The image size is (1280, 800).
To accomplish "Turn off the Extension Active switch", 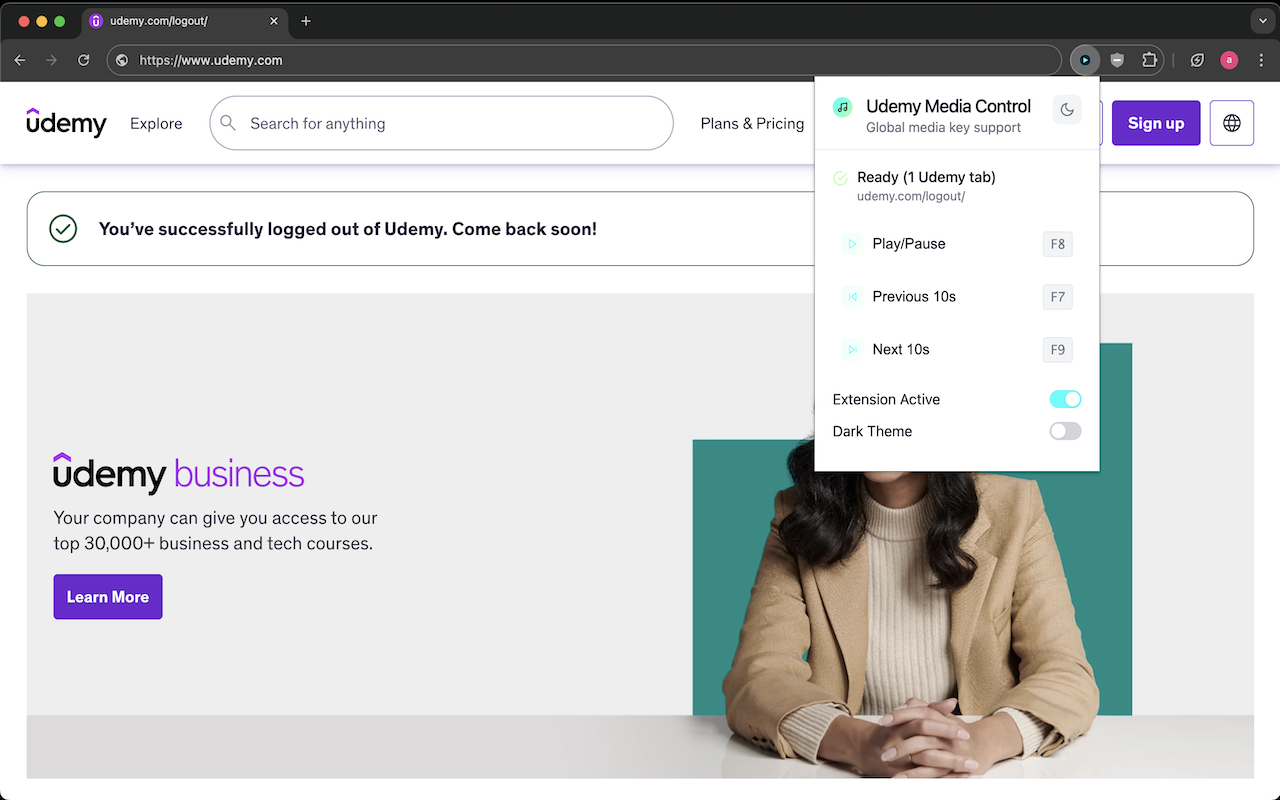I will pos(1065,399).
